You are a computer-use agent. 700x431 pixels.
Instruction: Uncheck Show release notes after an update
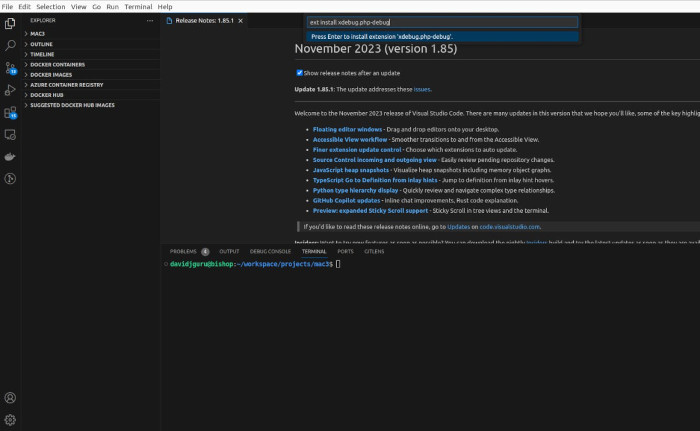tap(299, 73)
